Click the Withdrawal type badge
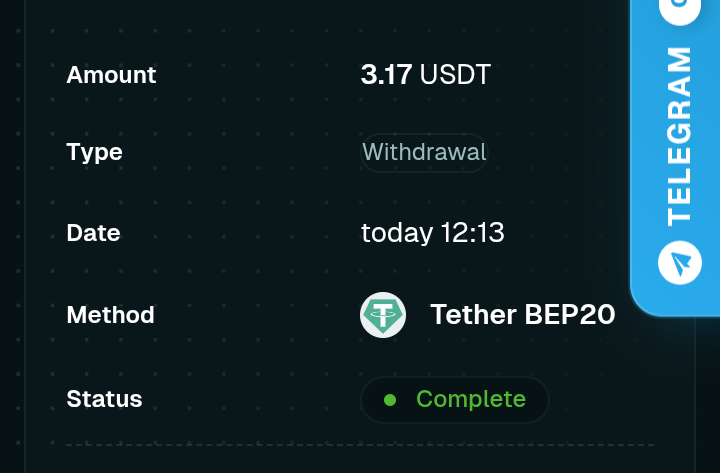 (424, 152)
